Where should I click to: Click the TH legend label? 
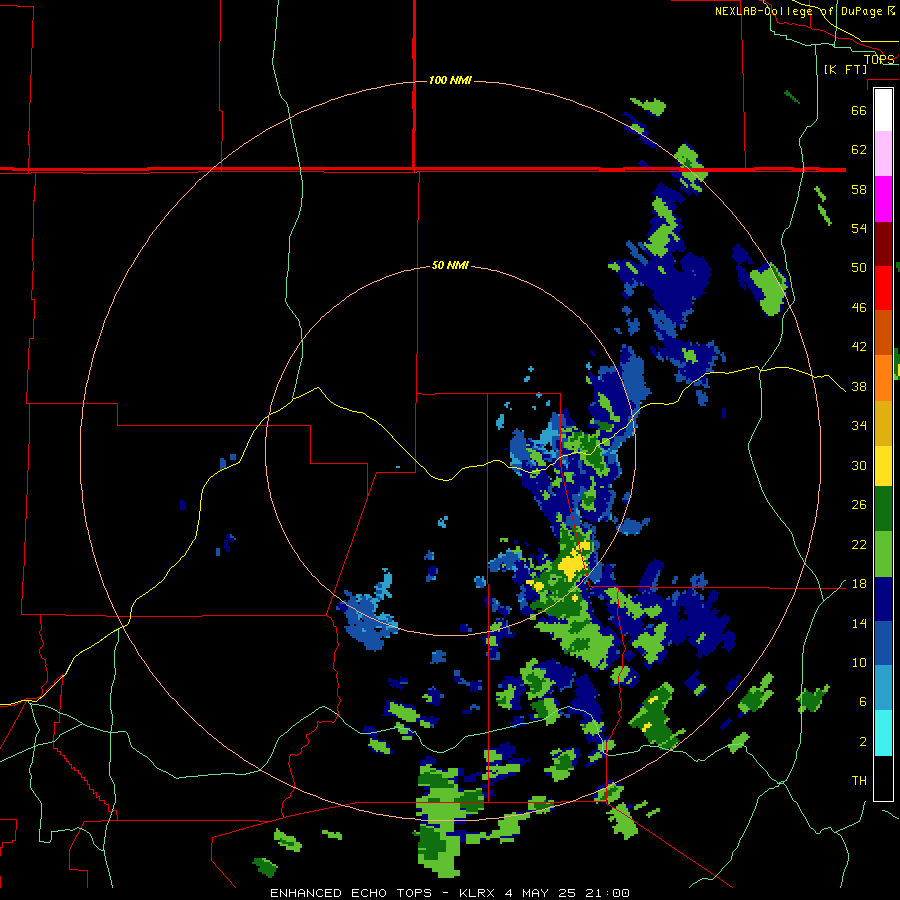[859, 781]
